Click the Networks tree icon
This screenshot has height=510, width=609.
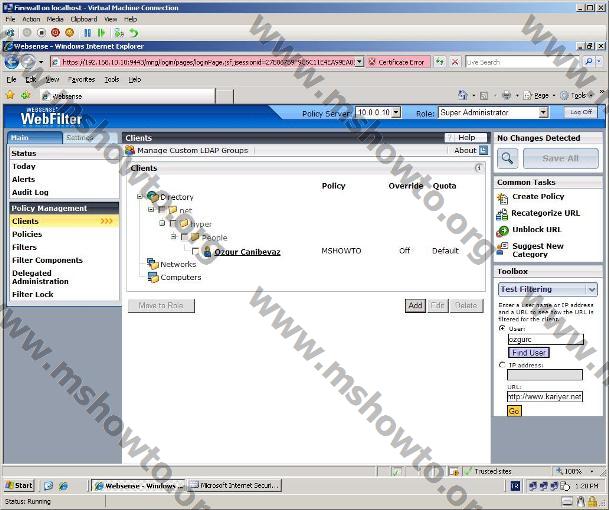tap(153, 264)
